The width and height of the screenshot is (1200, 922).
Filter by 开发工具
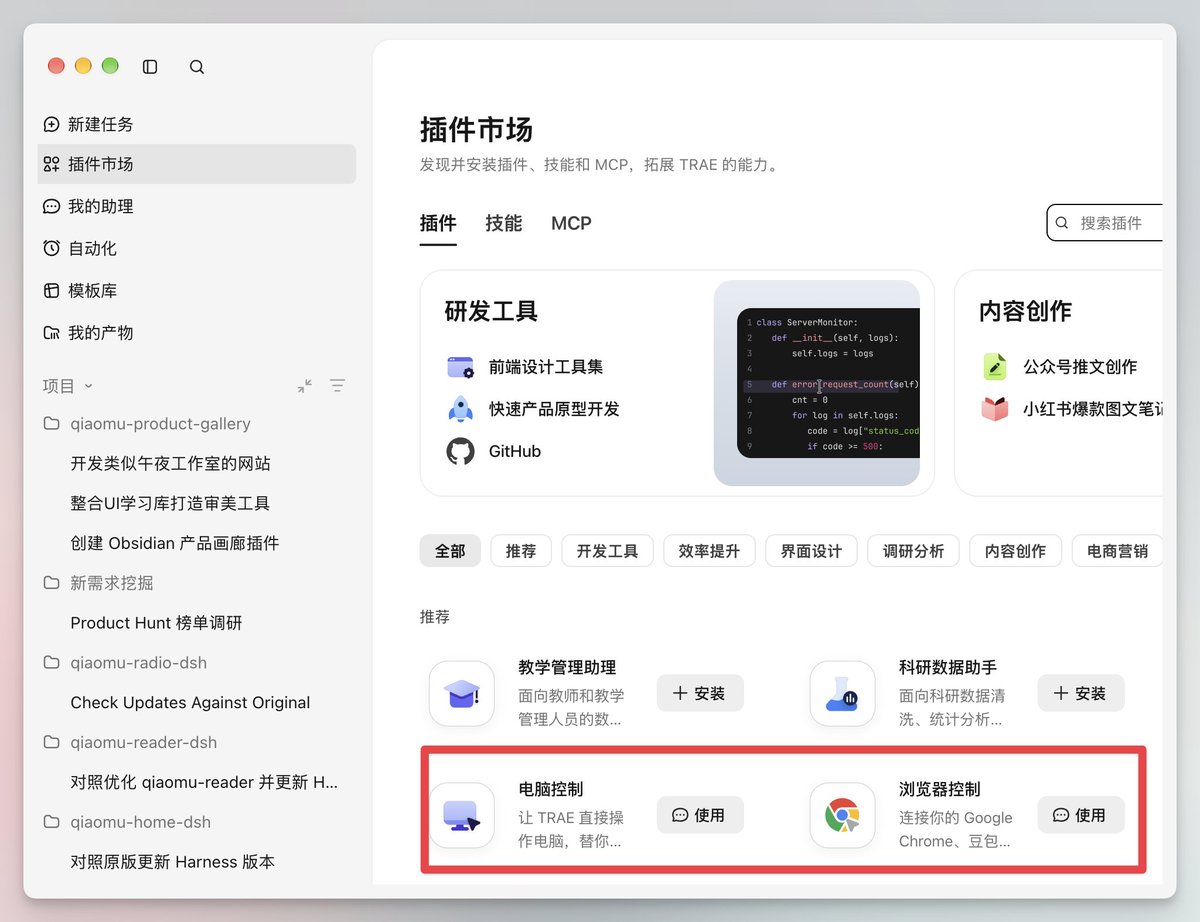(607, 551)
